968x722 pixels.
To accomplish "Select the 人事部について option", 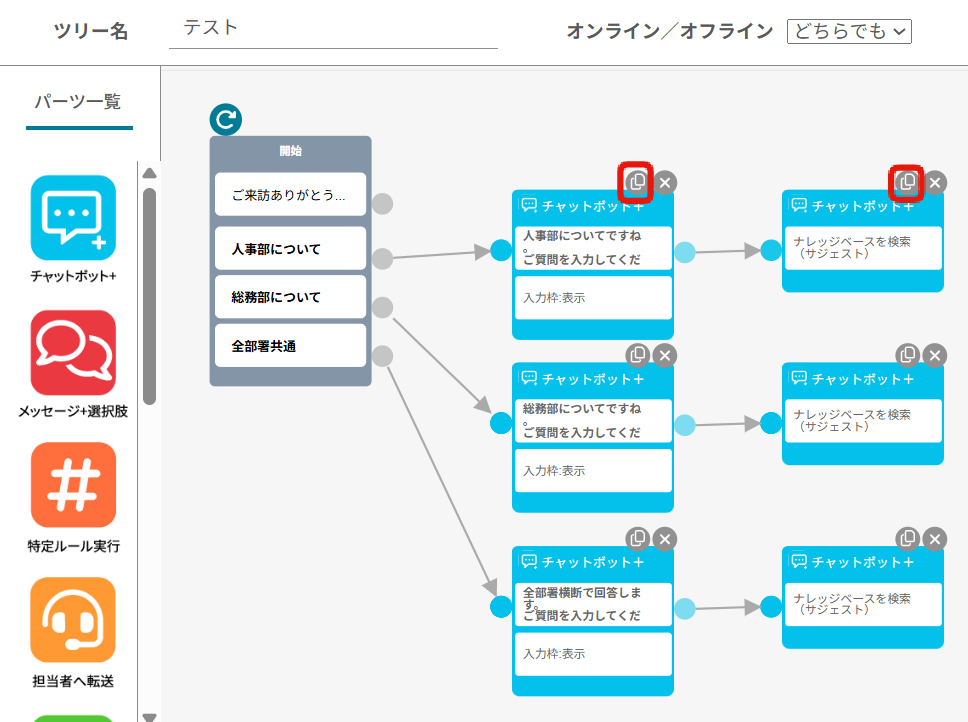I will (290, 248).
